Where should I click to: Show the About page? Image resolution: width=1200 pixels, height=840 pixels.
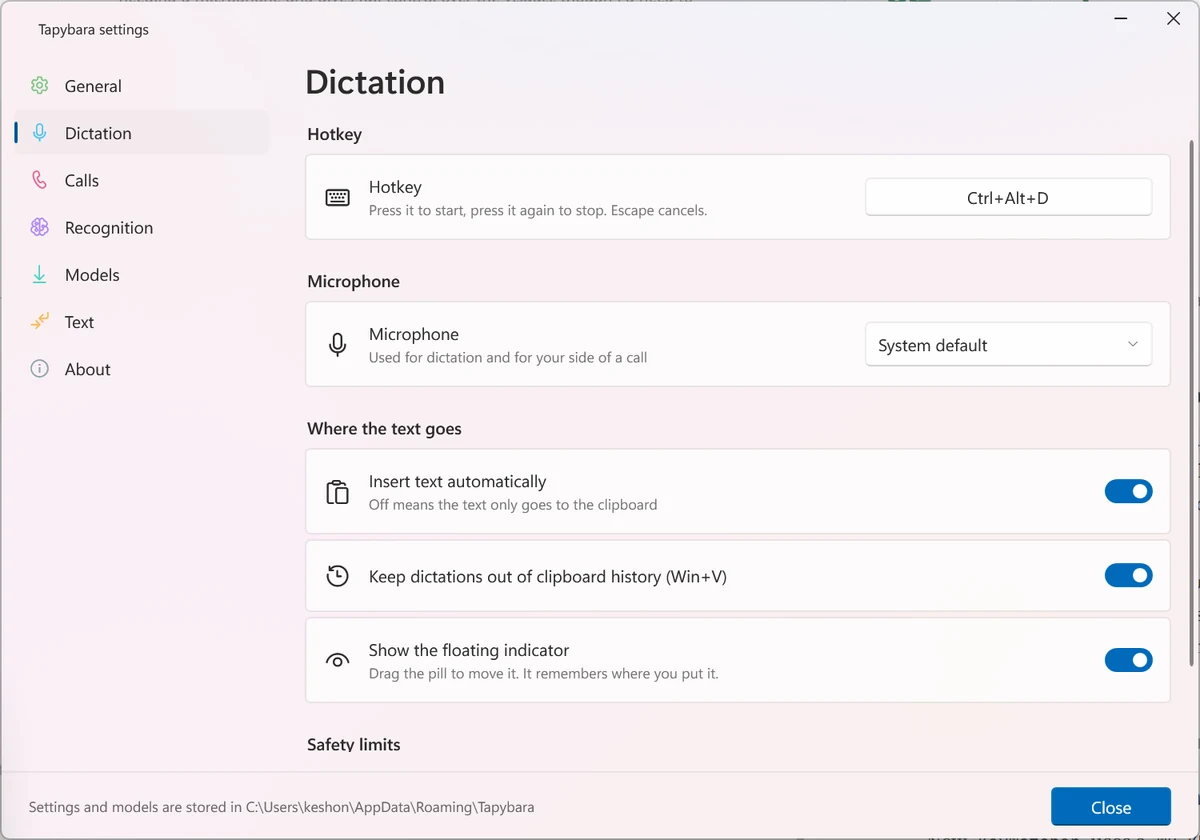(141, 368)
